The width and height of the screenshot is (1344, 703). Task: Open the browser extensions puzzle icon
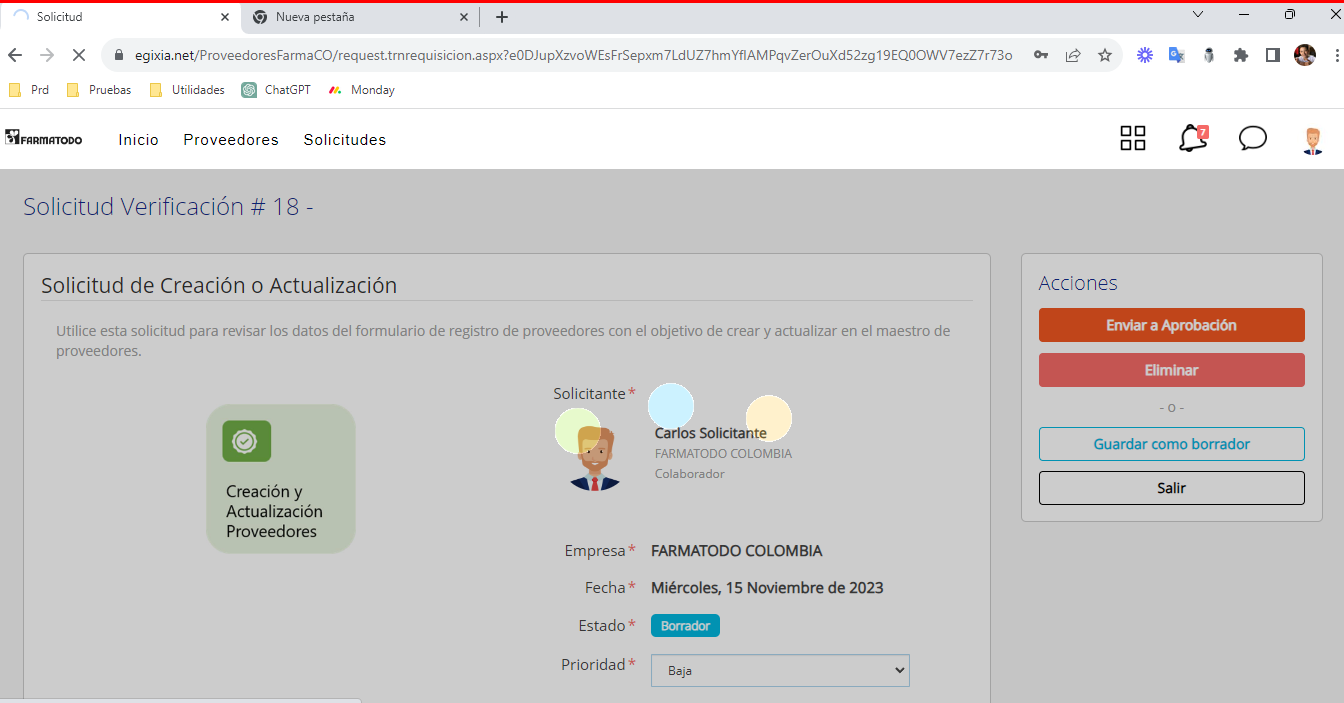pyautogui.click(x=1241, y=56)
